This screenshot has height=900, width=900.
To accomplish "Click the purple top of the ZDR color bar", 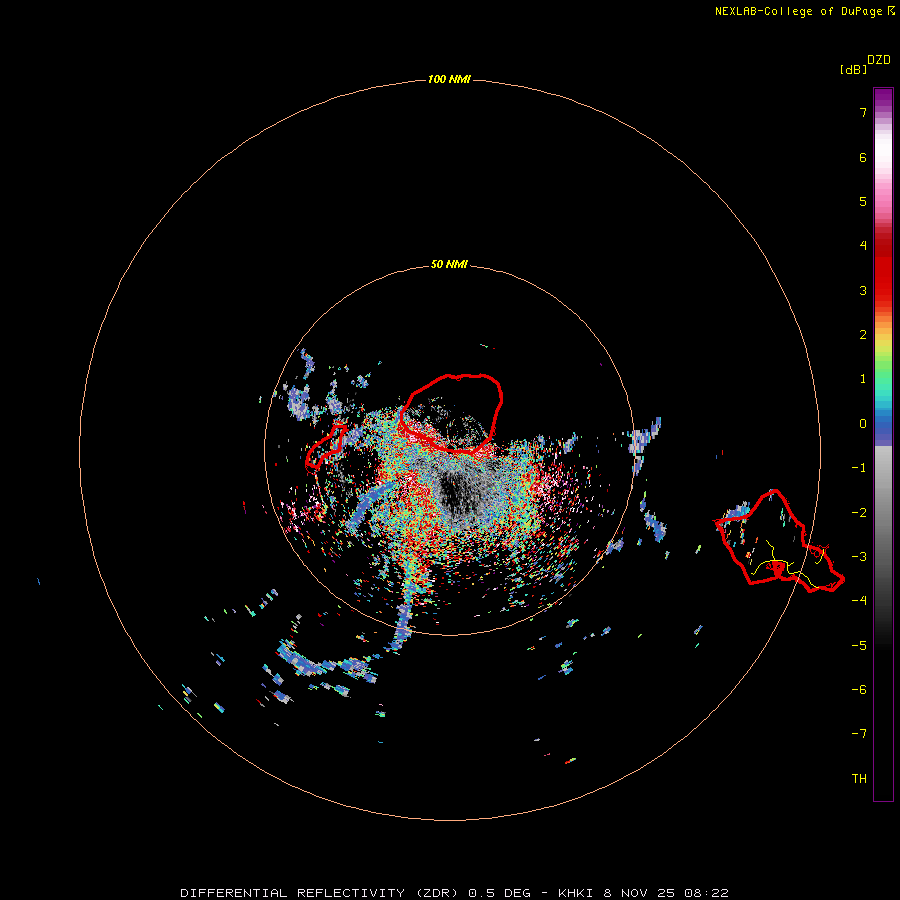I will click(883, 98).
